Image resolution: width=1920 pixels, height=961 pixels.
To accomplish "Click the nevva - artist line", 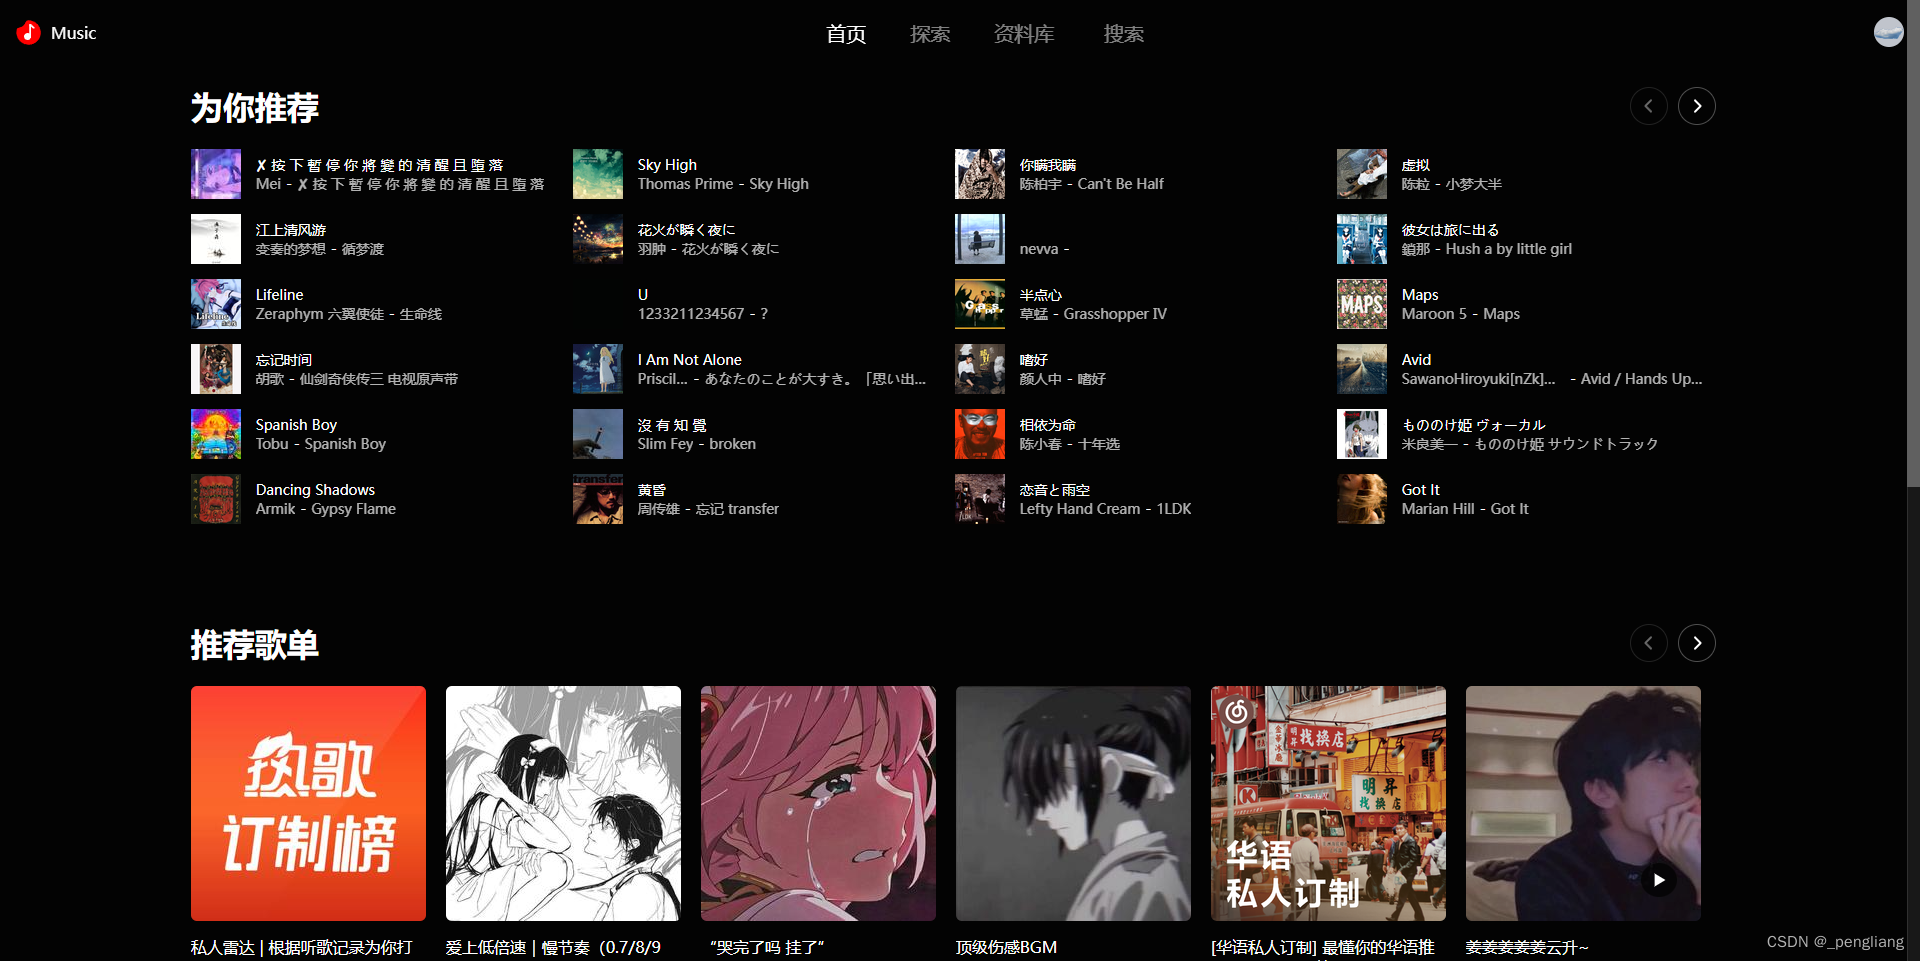I will coord(1044,249).
